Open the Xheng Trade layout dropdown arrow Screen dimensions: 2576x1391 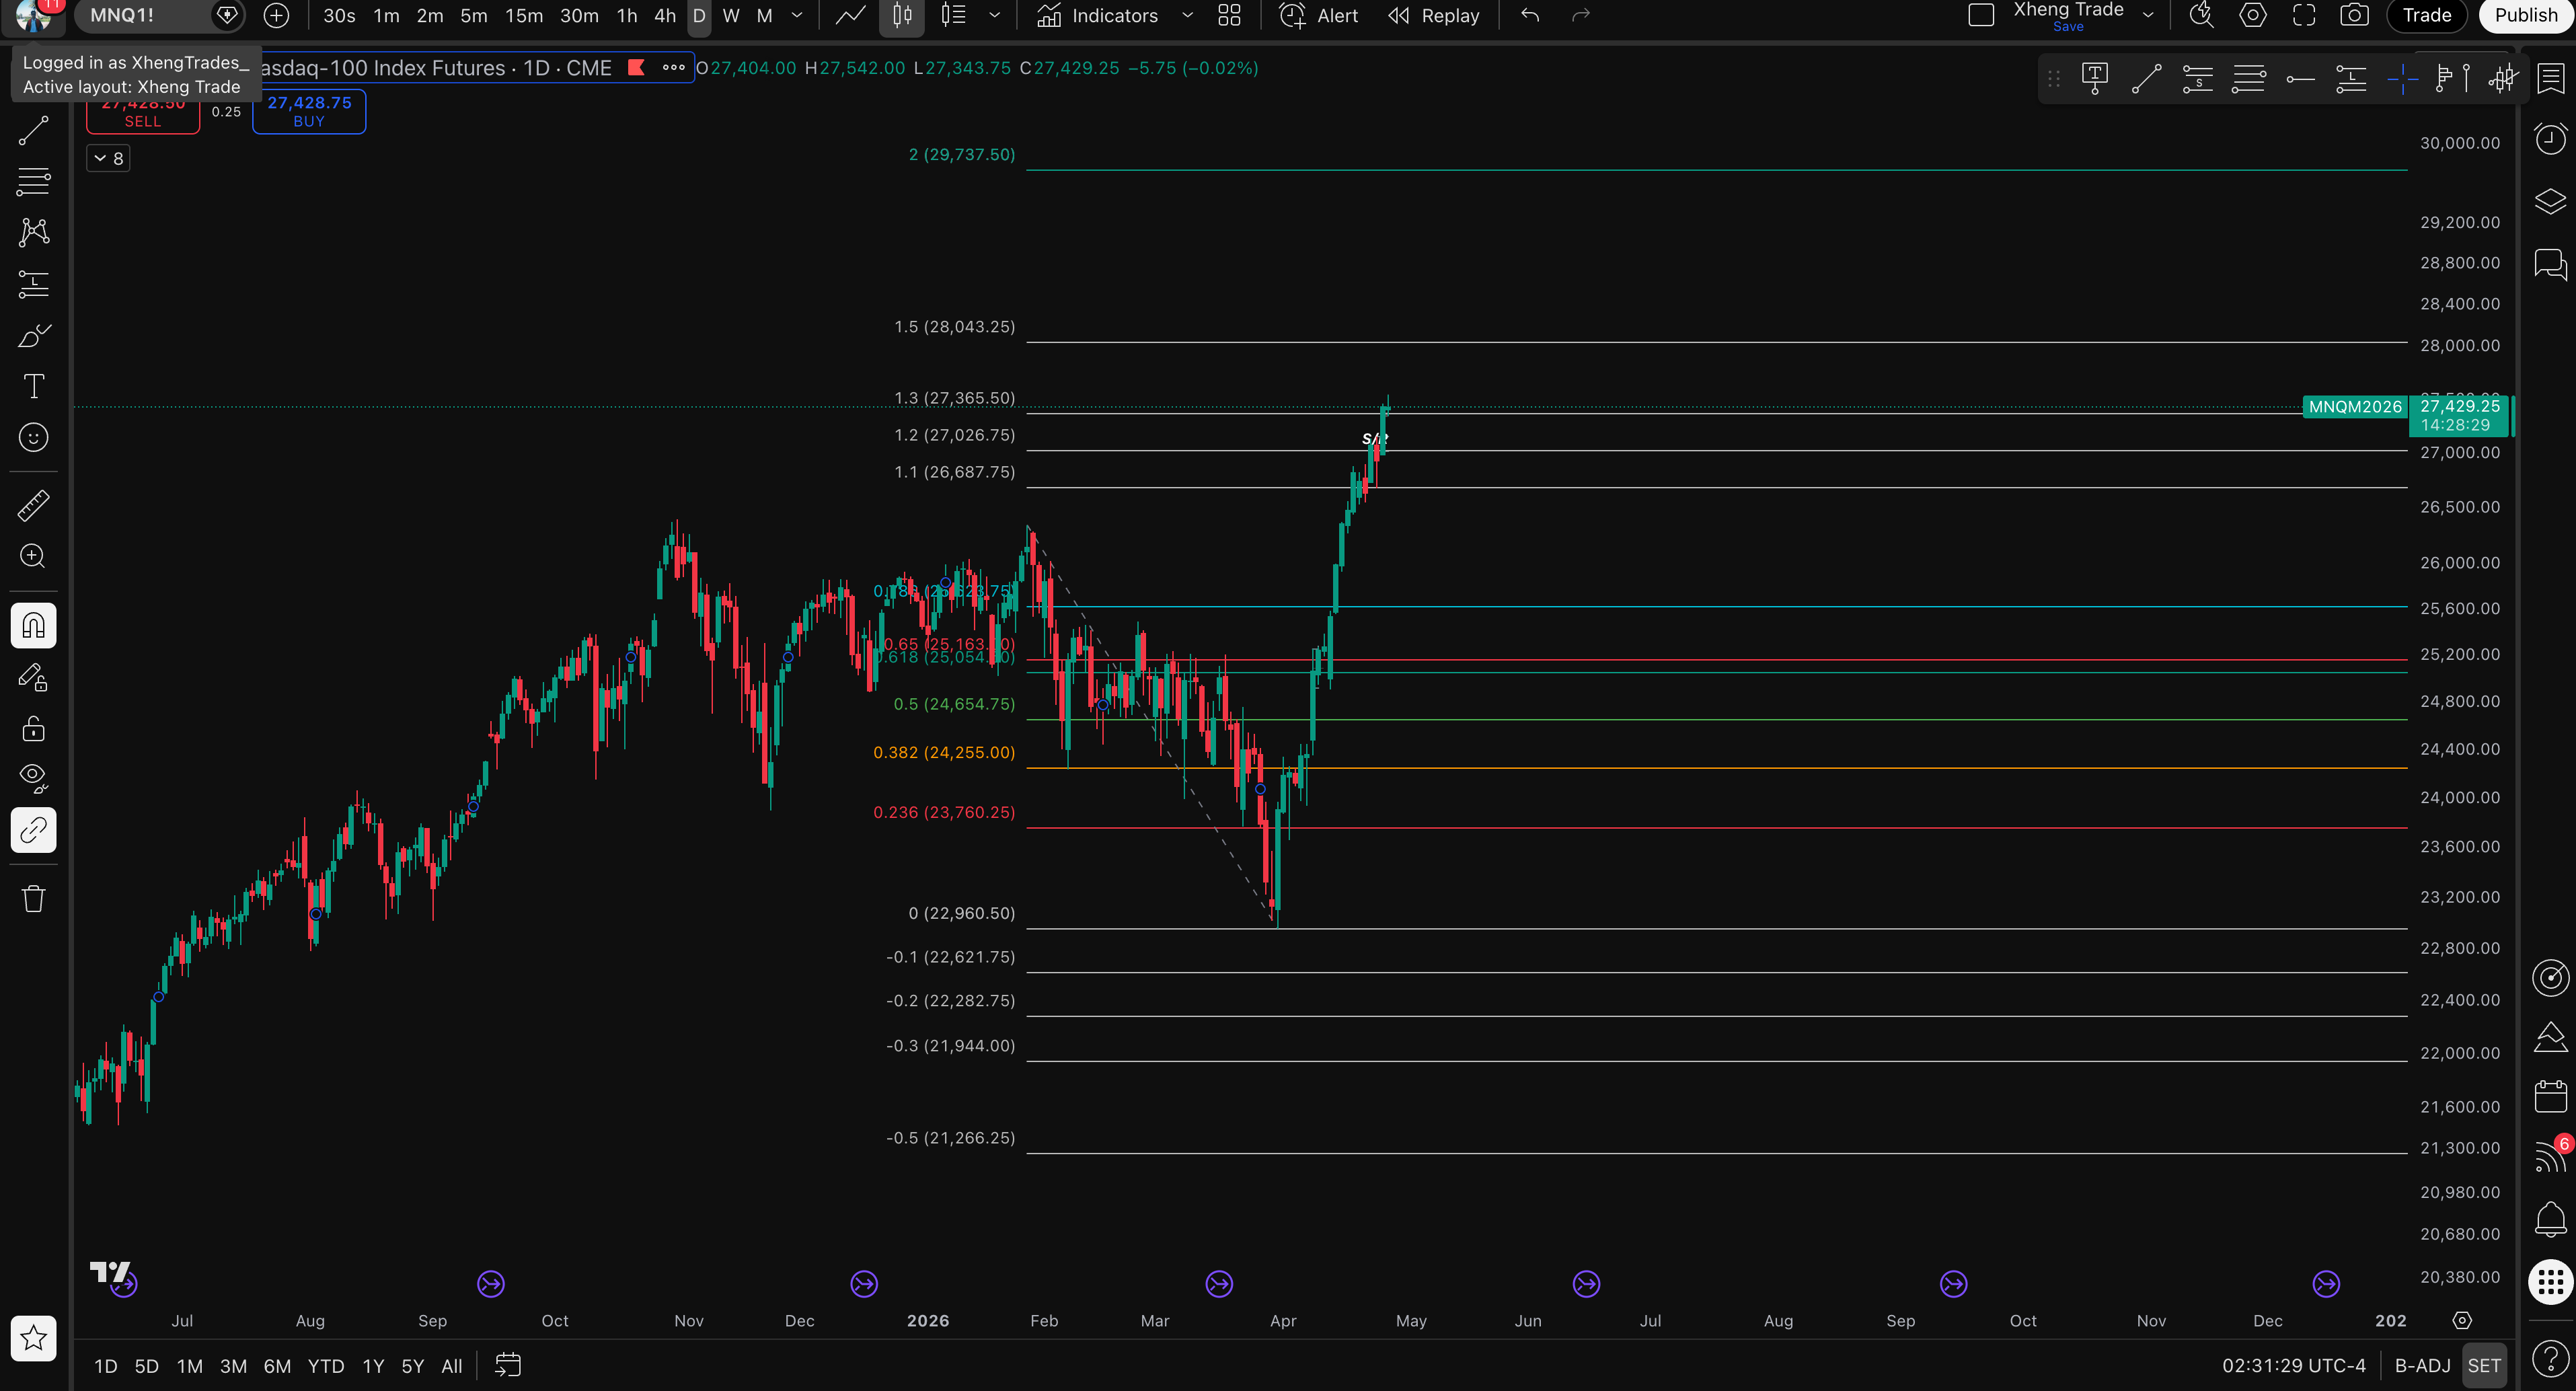pos(2148,15)
